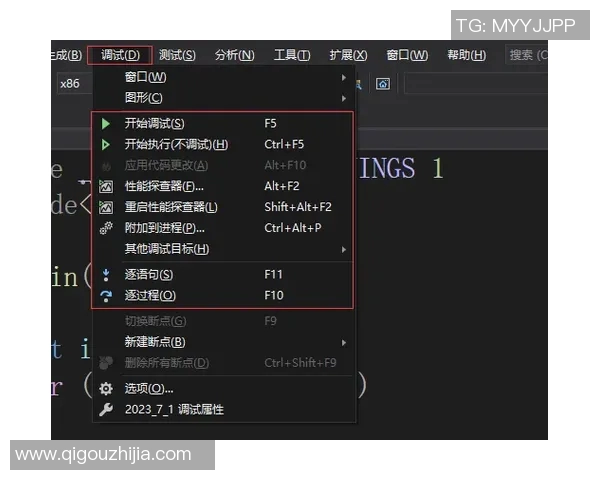Click the delete all breakpoints icon
This screenshot has width=600, height=480.
coord(106,362)
